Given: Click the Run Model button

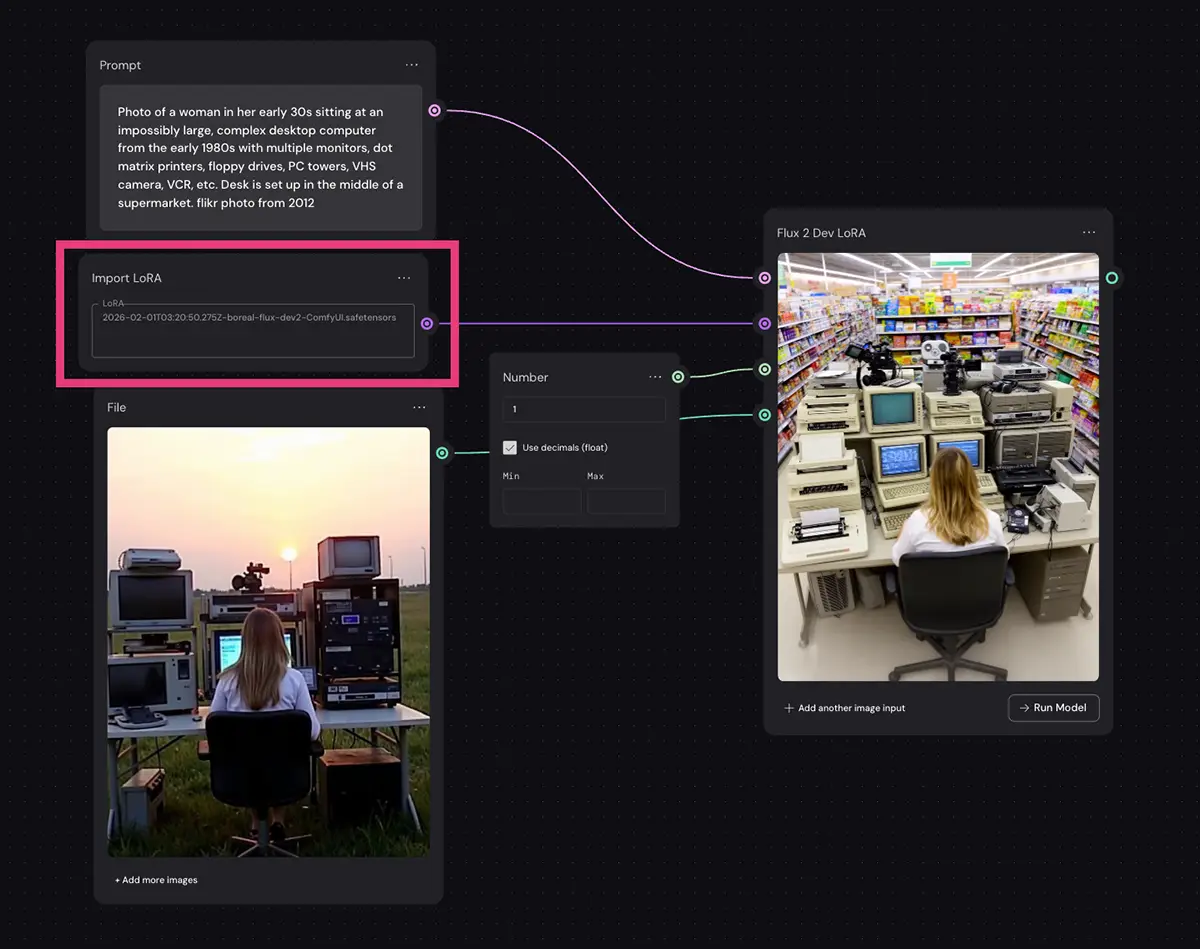Looking at the screenshot, I should pyautogui.click(x=1053, y=708).
